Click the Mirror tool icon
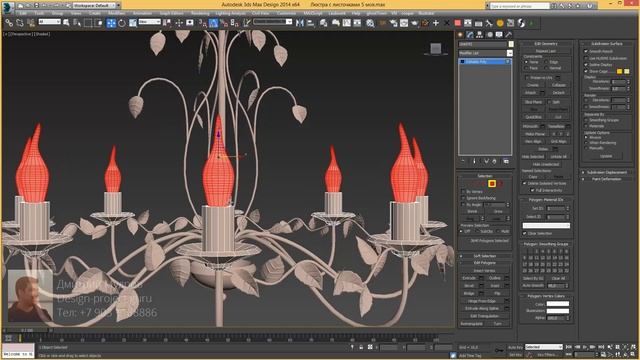Image resolution: width=640 pixels, height=360 pixels. 300,23
